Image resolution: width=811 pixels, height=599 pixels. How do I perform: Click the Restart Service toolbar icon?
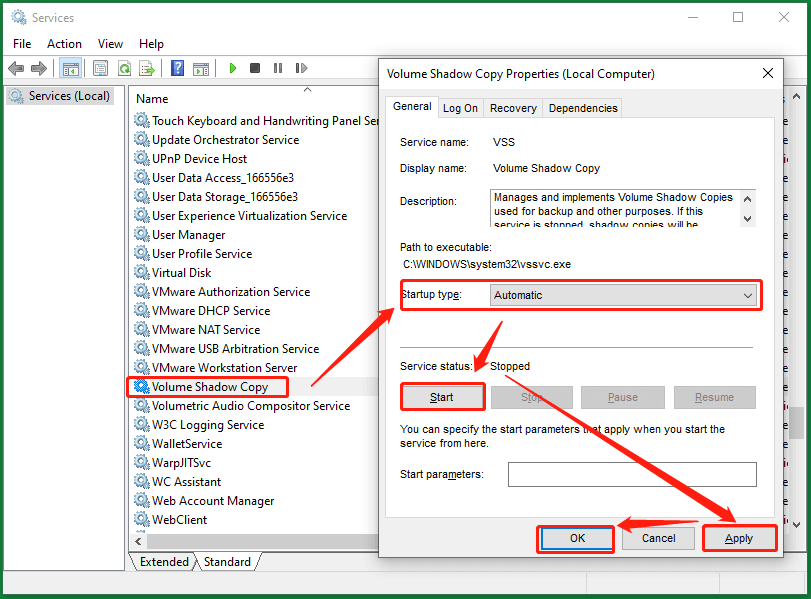pos(301,68)
